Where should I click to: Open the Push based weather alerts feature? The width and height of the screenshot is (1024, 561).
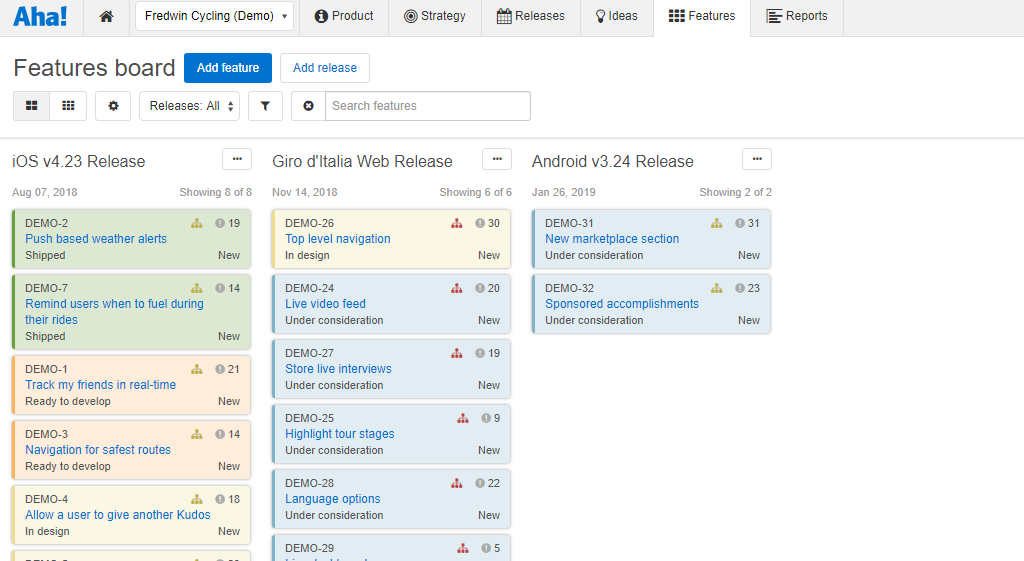(x=96, y=239)
